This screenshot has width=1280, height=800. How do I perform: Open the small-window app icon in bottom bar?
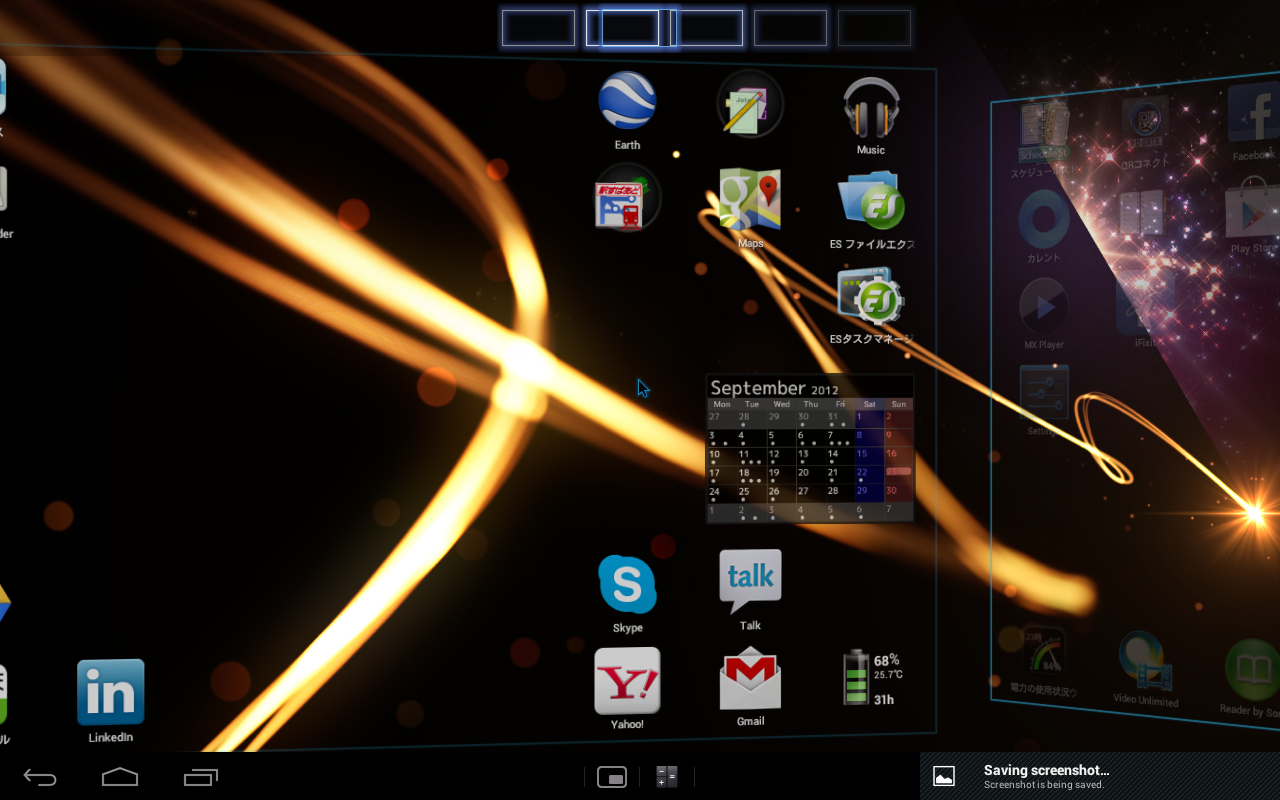pos(612,777)
